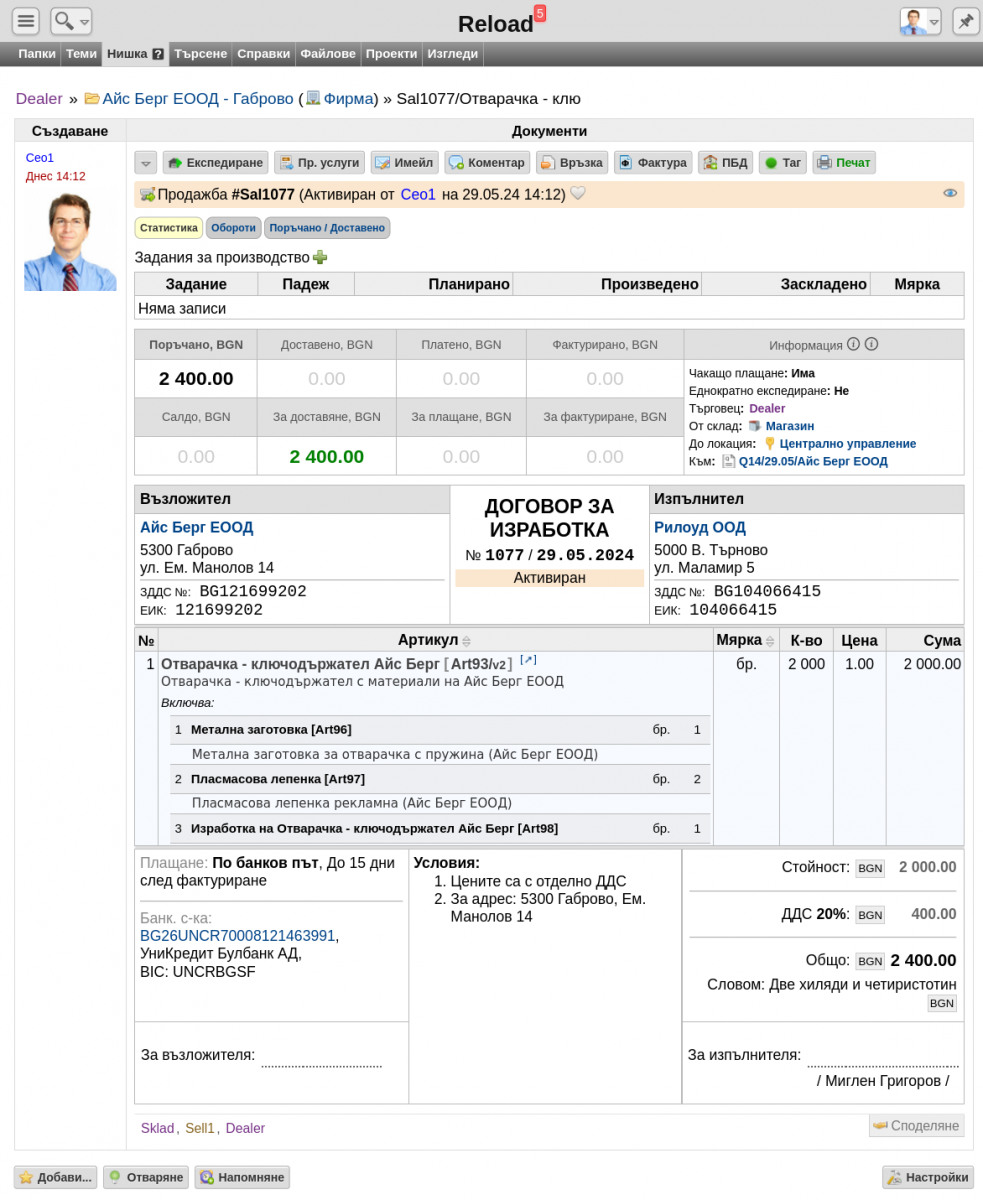Open the user profile dropdown
This screenshot has height=1200, width=983.
point(921,21)
